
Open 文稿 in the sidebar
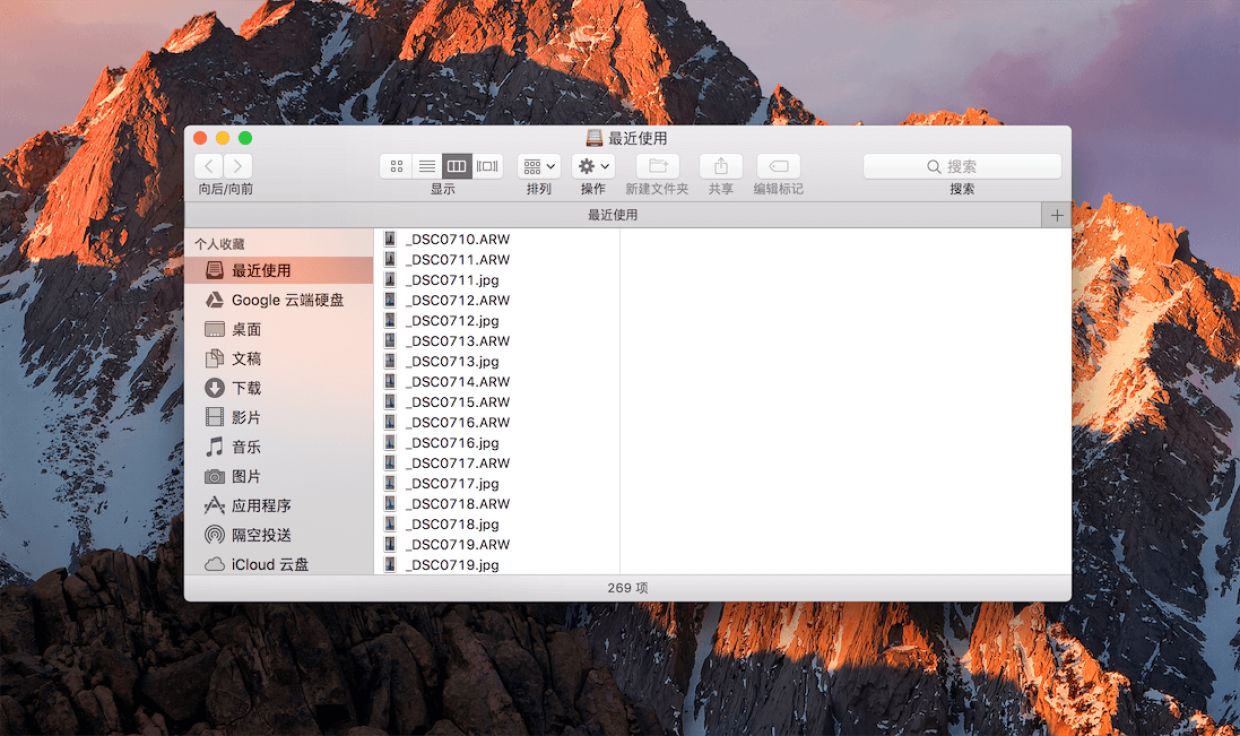coord(279,358)
